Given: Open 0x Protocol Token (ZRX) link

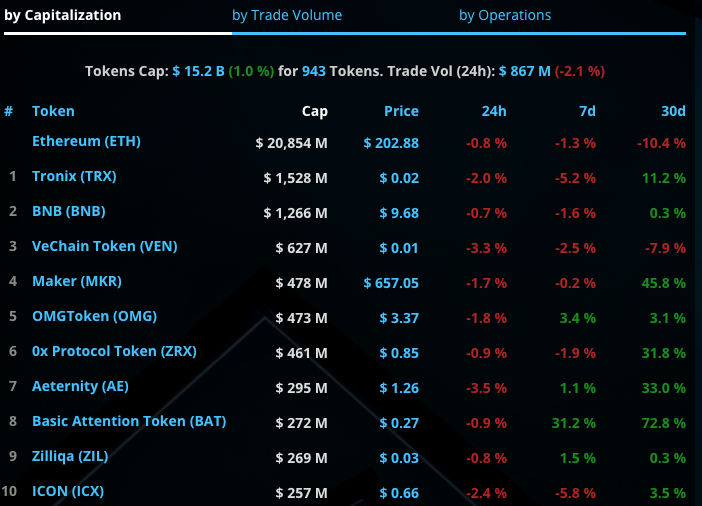Looking at the screenshot, I should [114, 352].
